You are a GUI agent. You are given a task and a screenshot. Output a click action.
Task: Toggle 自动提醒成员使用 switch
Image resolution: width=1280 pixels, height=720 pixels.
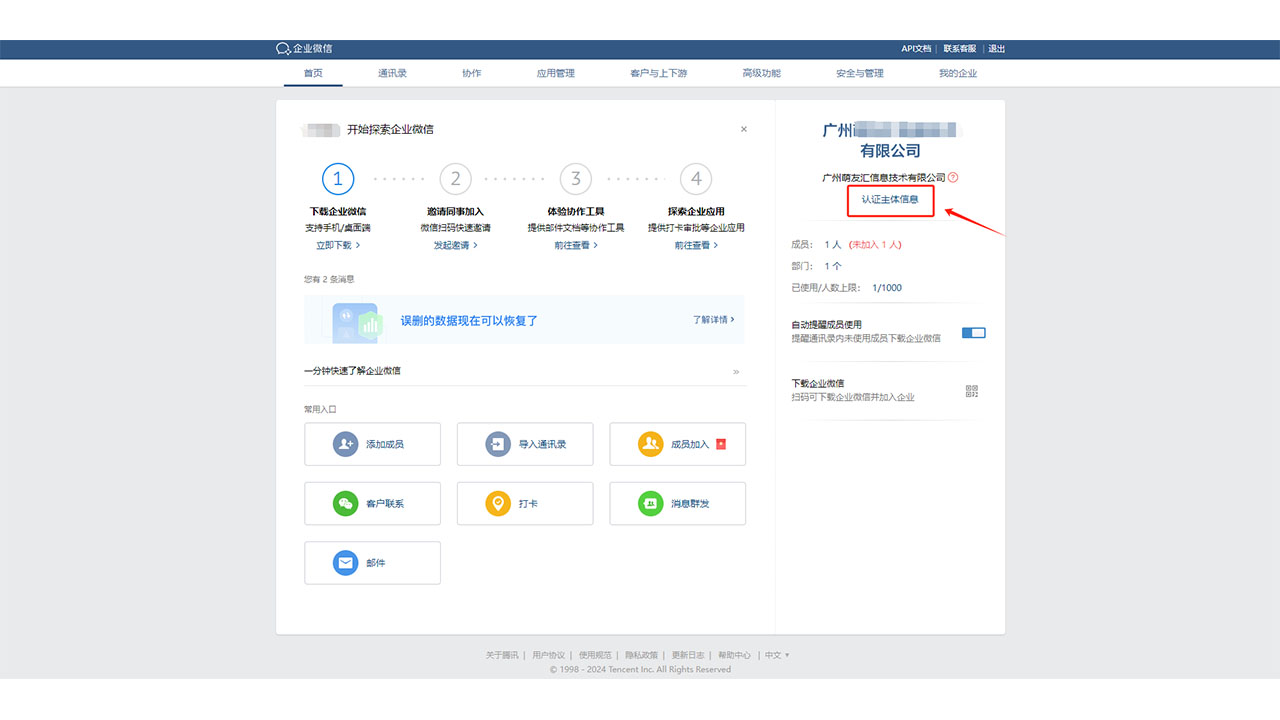click(x=973, y=332)
